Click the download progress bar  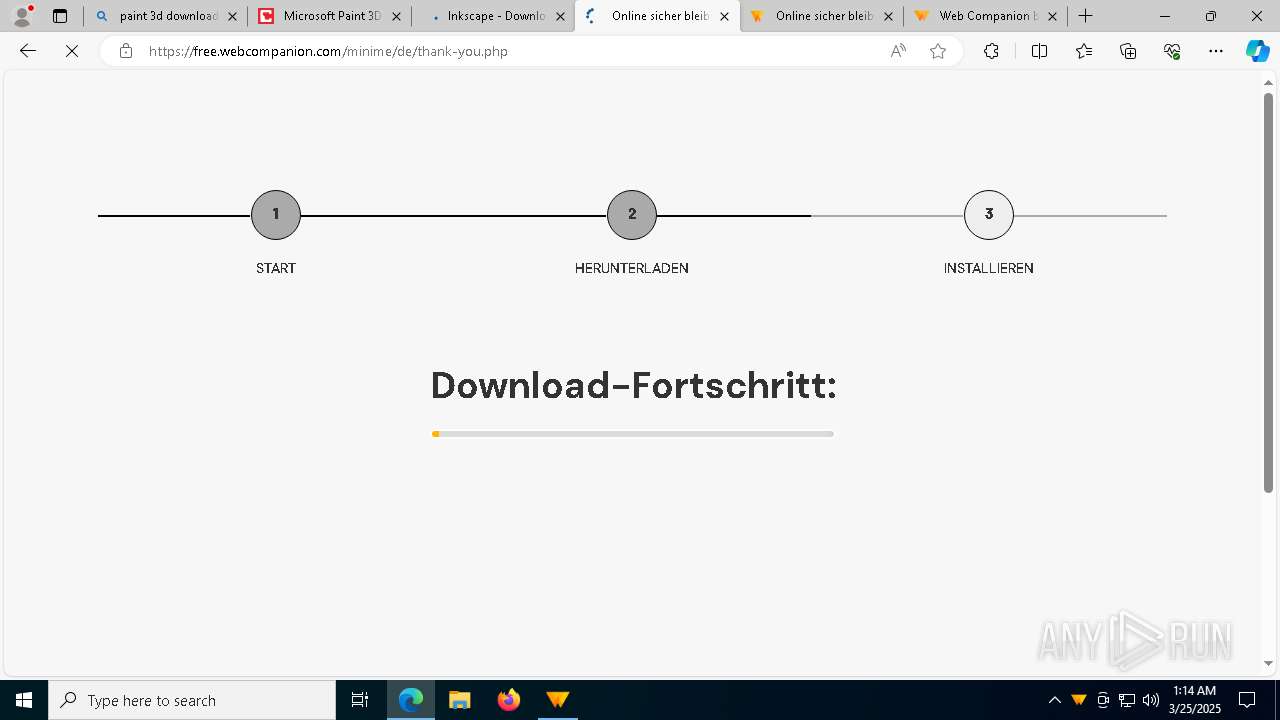pyautogui.click(x=633, y=434)
